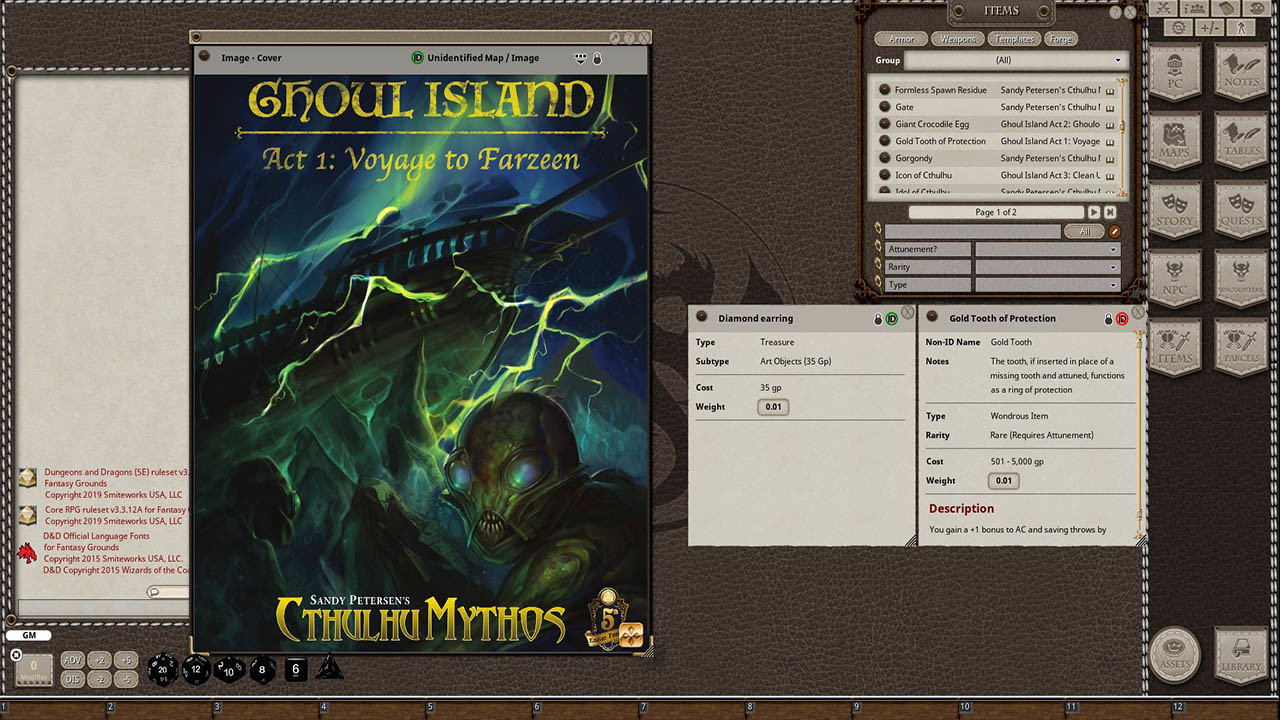Open the Maps sidebar panel
The image size is (1280, 720).
[x=1175, y=141]
